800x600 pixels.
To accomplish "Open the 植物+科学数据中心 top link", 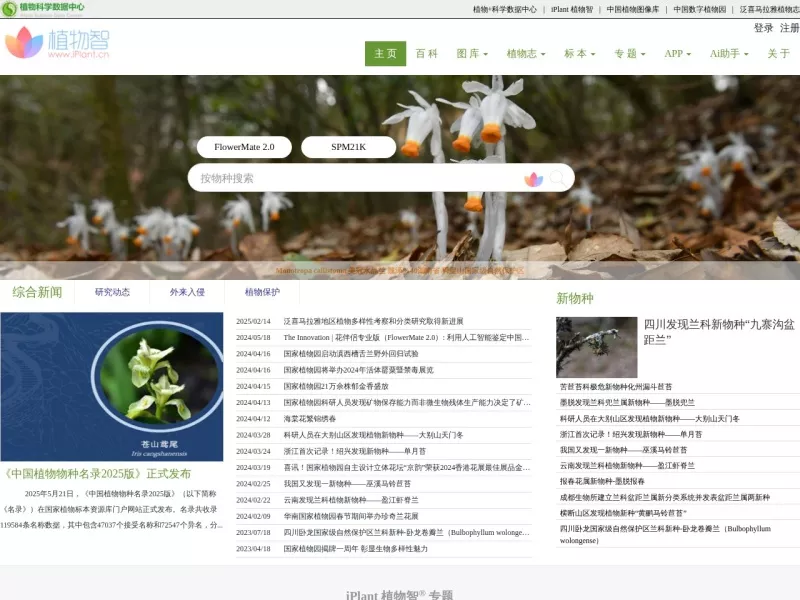I will [505, 9].
